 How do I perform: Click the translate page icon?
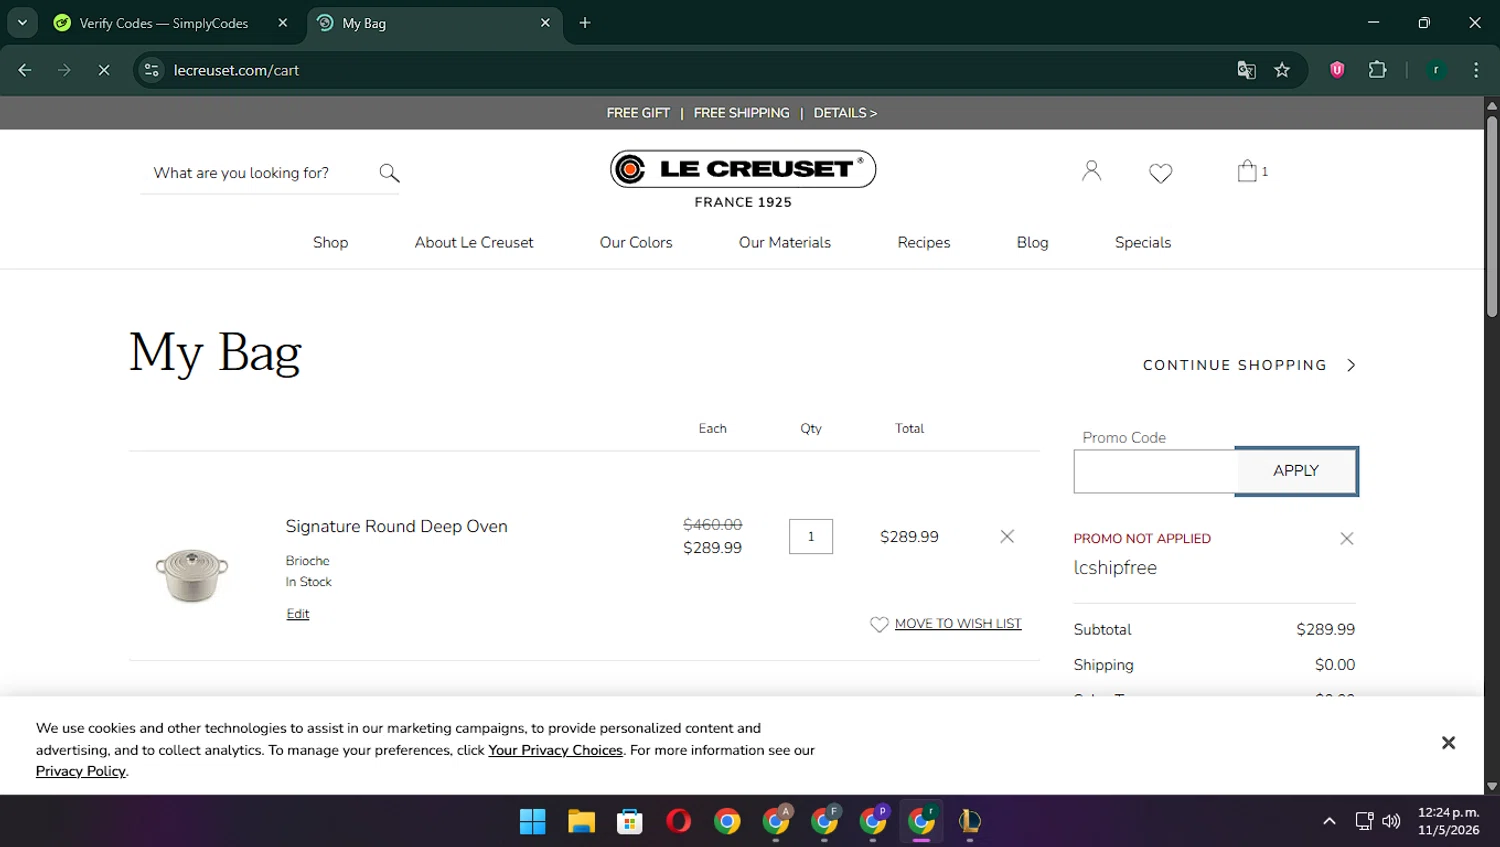(1246, 70)
